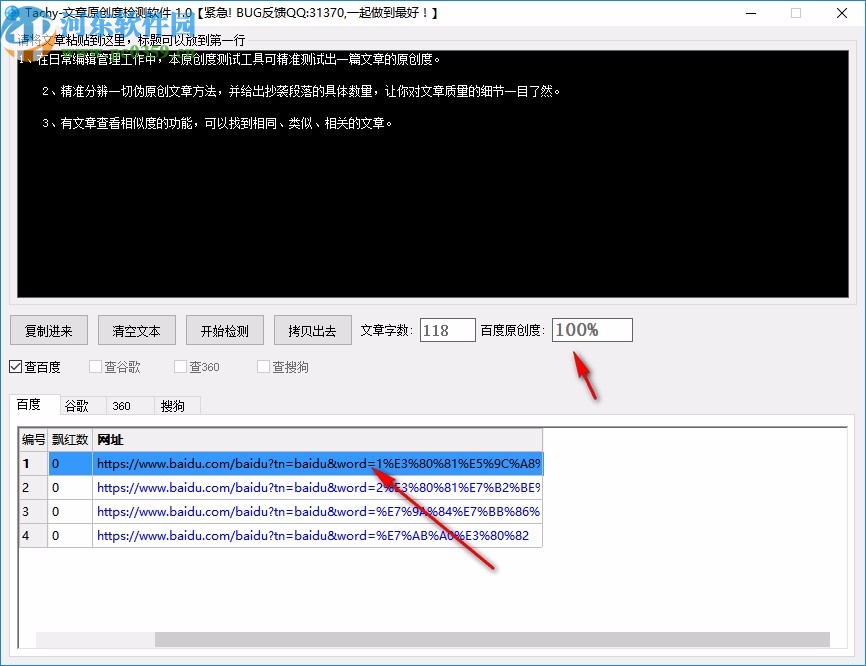The image size is (866, 666).
Task: Toggle the 查搜狗 checkbox
Action: point(283,367)
